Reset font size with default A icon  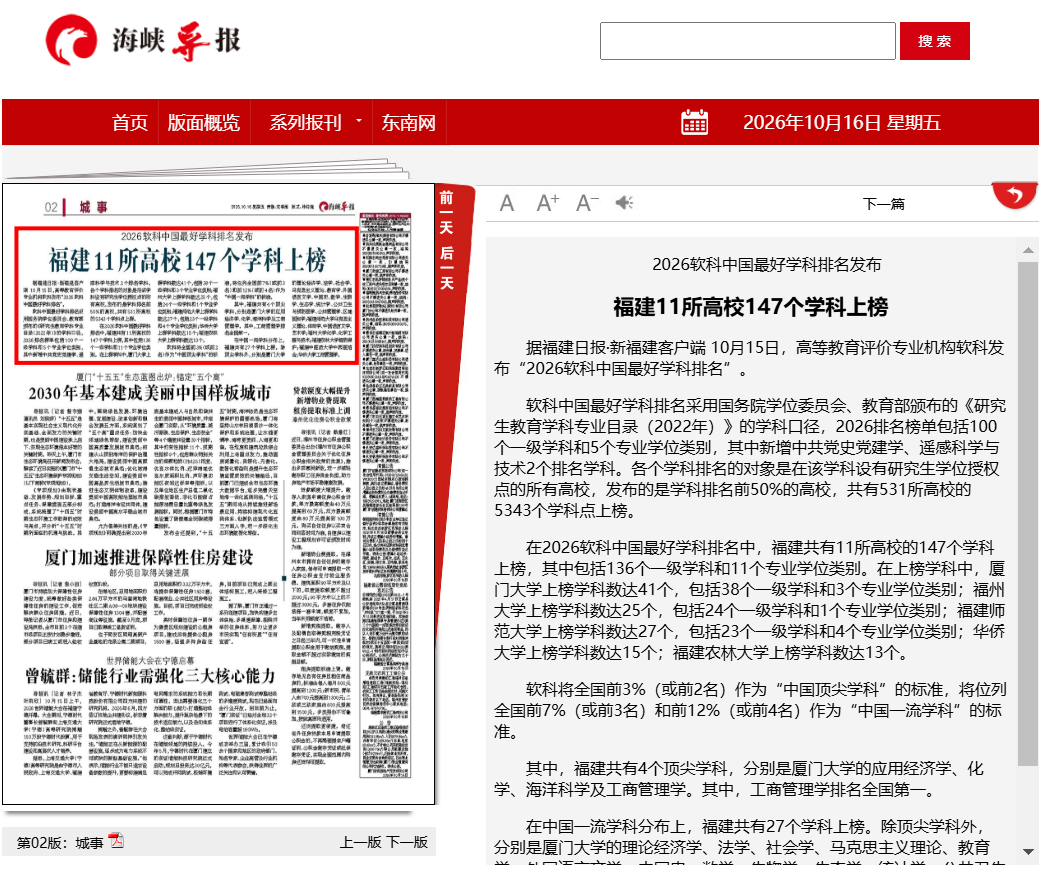click(507, 203)
